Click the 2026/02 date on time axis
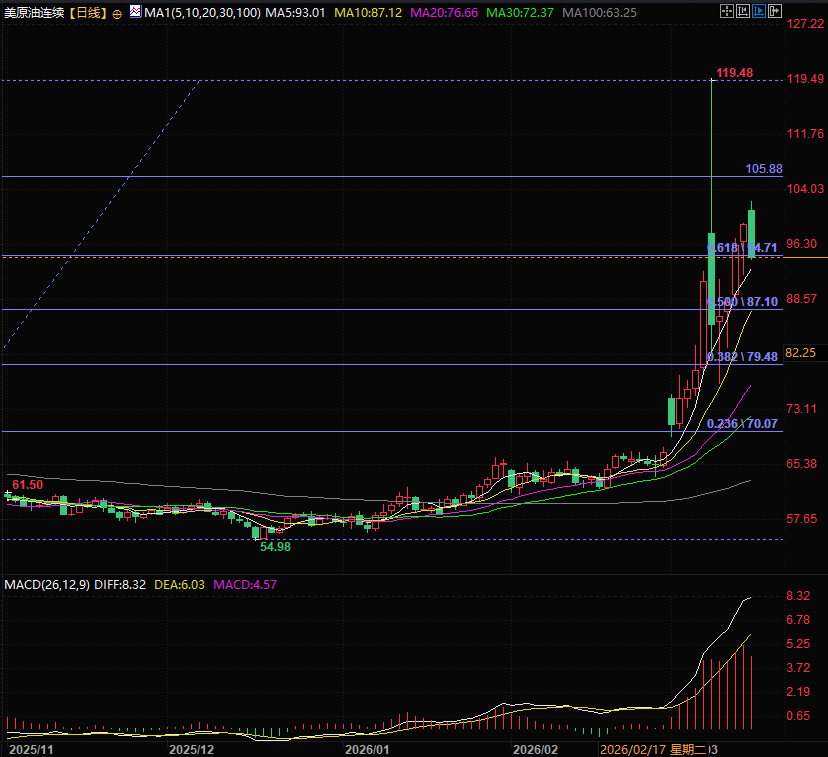 [x=535, y=750]
